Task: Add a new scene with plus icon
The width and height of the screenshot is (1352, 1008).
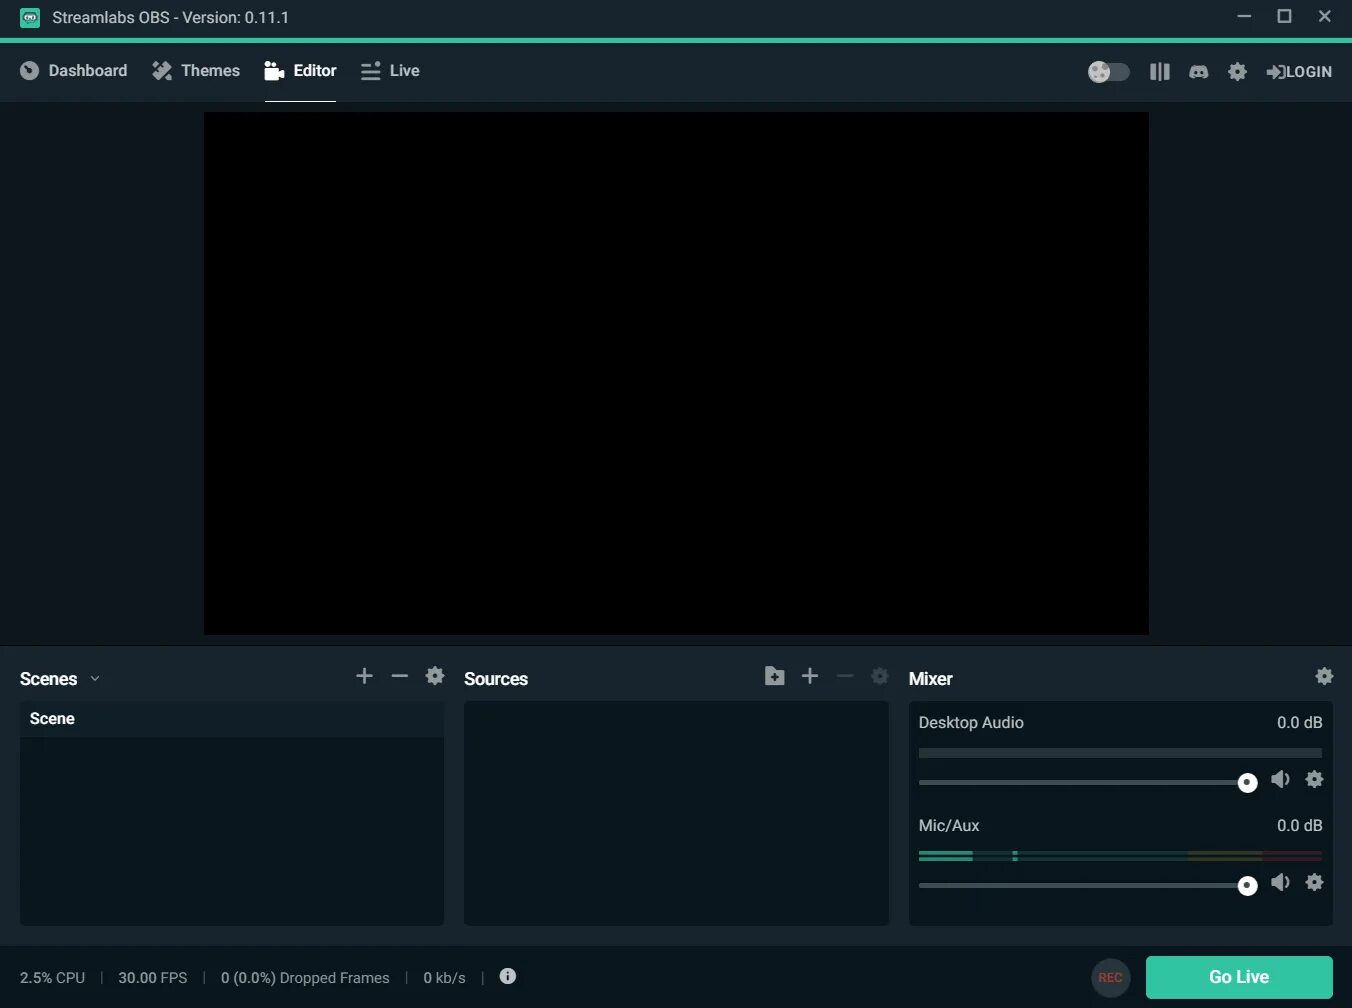Action: click(364, 676)
